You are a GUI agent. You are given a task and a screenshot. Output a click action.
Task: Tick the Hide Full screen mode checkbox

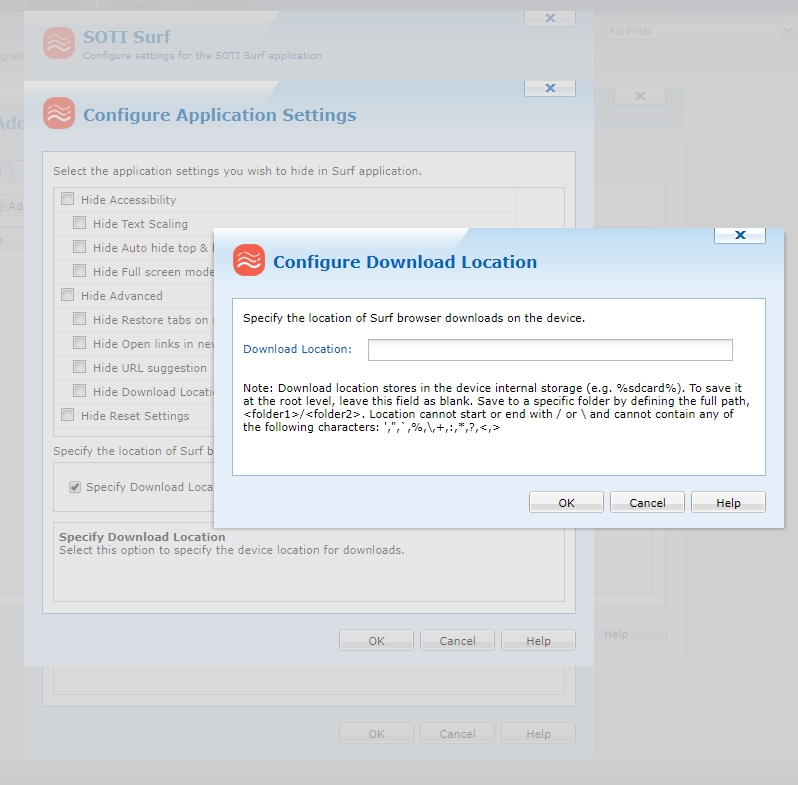79,270
